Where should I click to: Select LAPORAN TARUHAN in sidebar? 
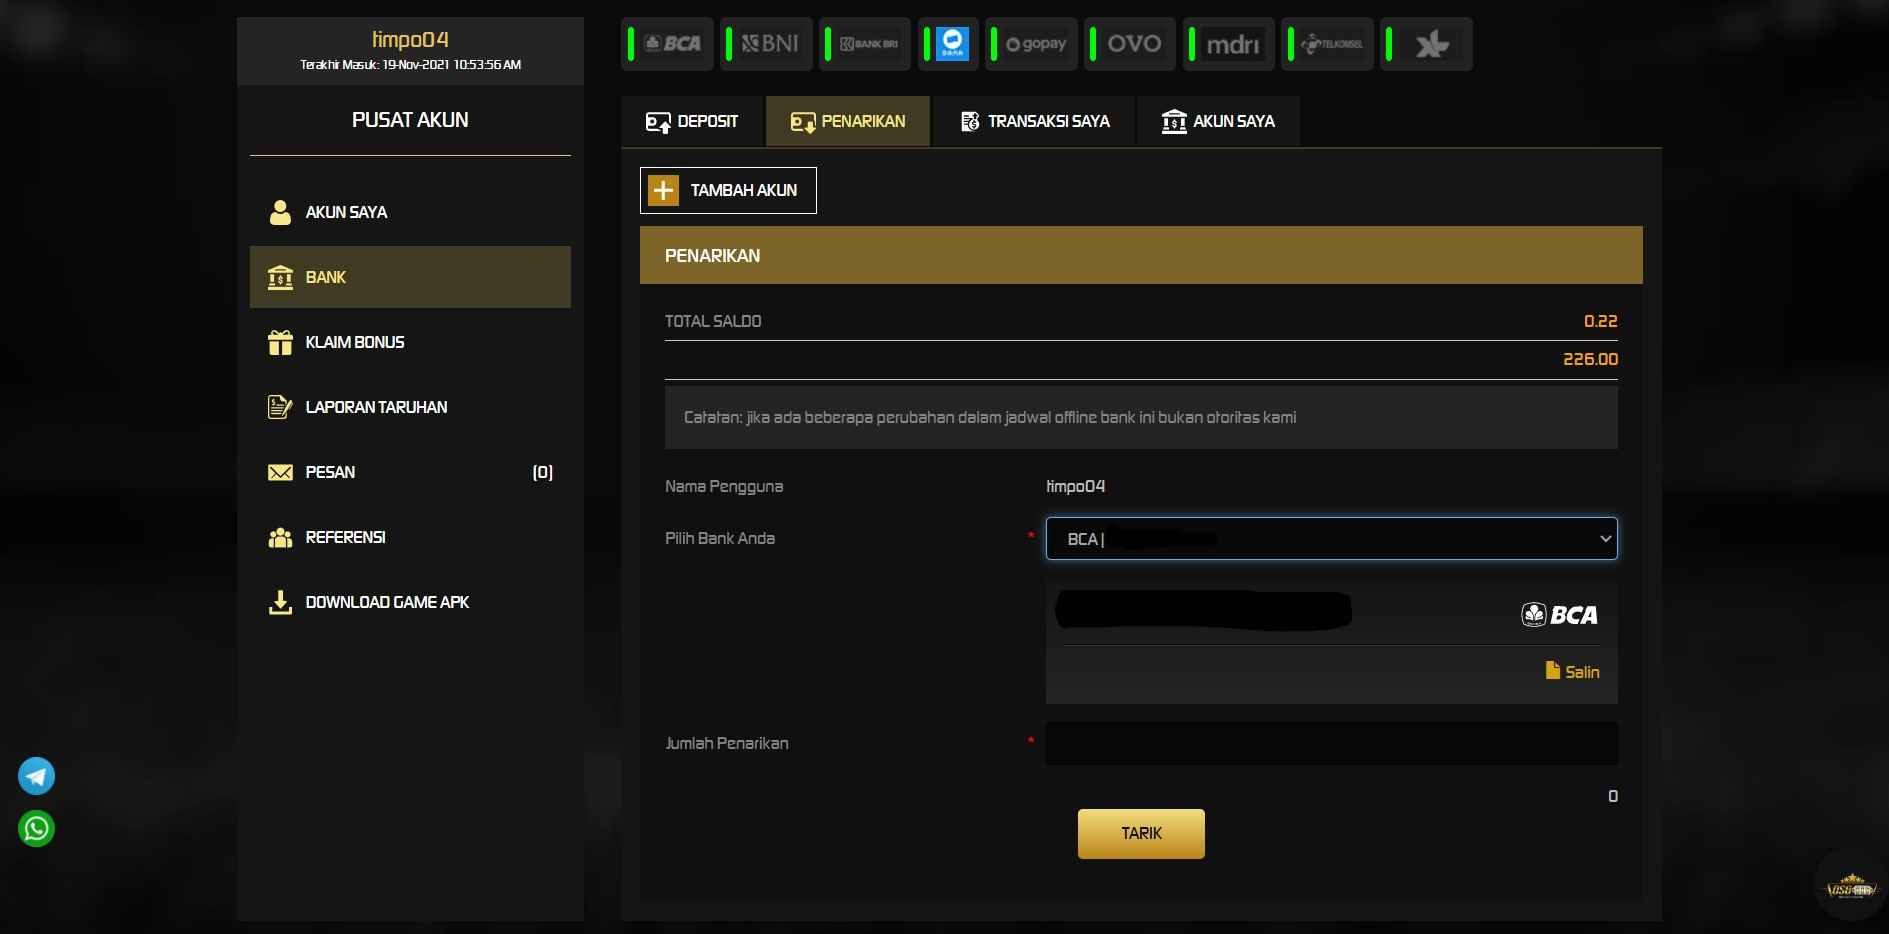(410, 407)
